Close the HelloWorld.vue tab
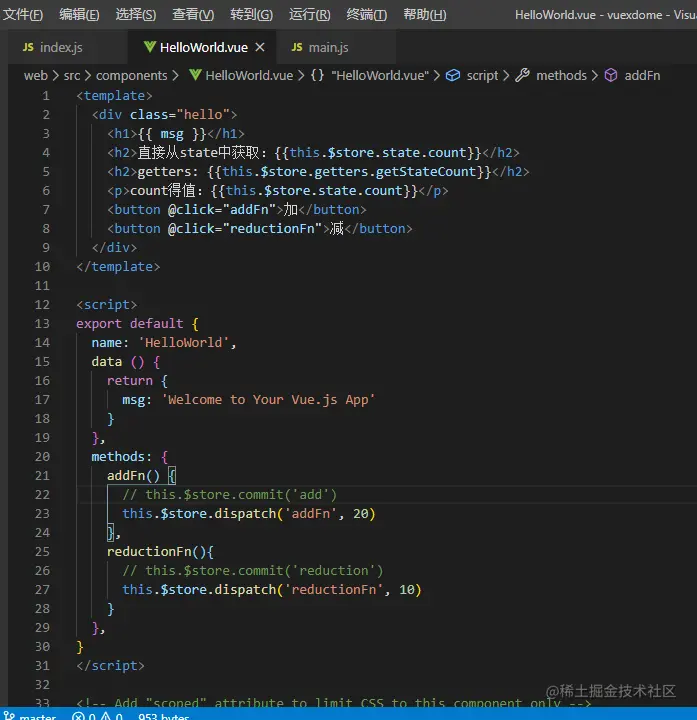Image resolution: width=697 pixels, height=720 pixels. pos(260,47)
